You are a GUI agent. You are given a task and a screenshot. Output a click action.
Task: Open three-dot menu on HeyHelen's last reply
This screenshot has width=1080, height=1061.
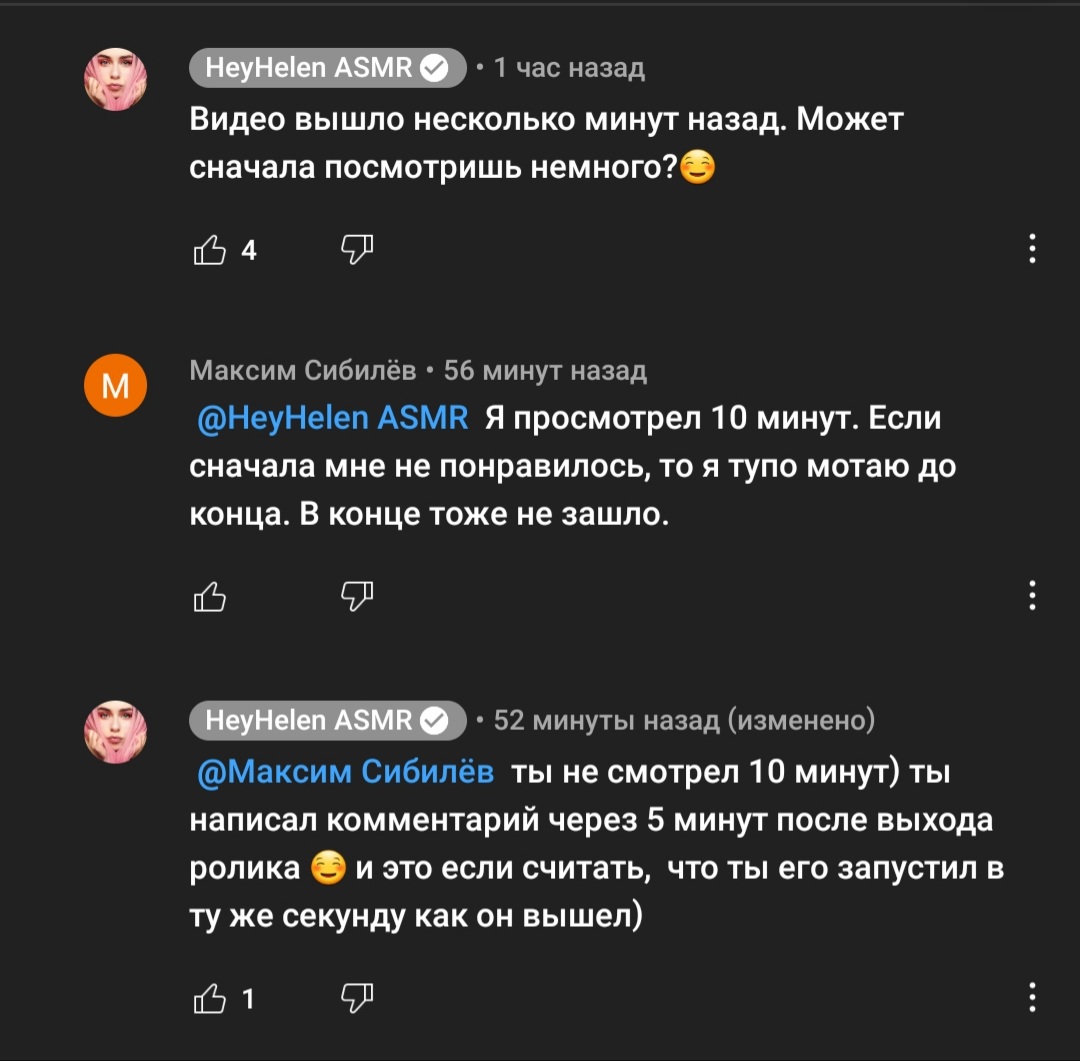[x=1032, y=996]
